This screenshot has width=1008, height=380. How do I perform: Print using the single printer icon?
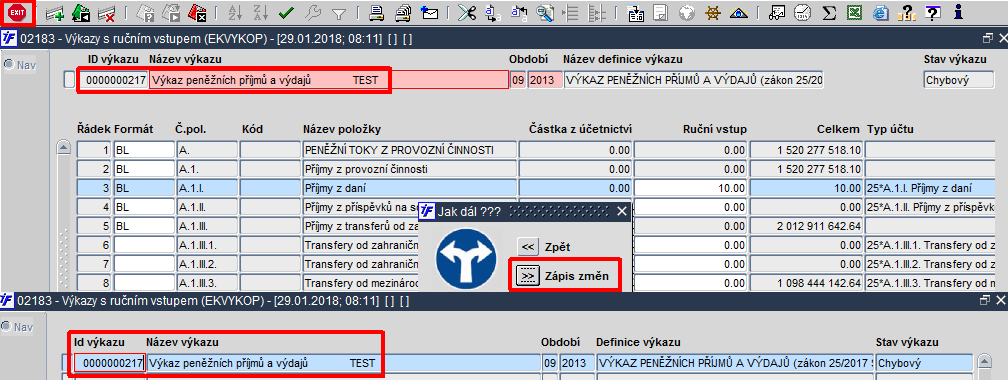click(378, 12)
